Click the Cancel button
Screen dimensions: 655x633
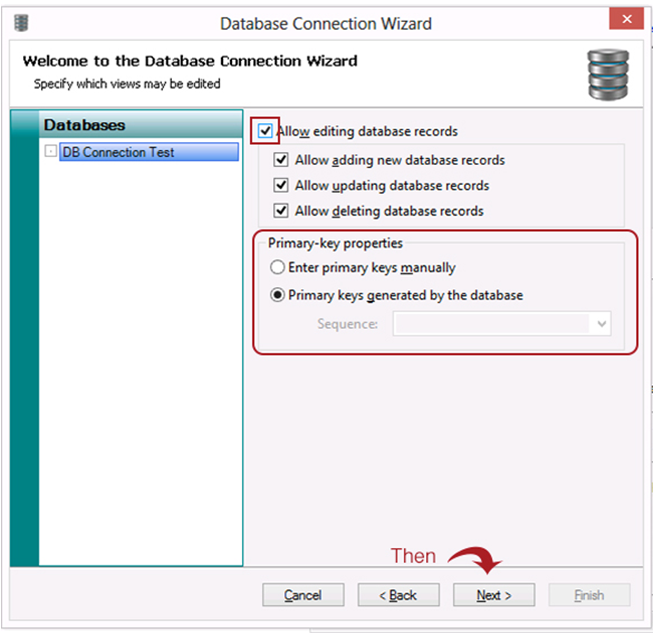pos(303,595)
